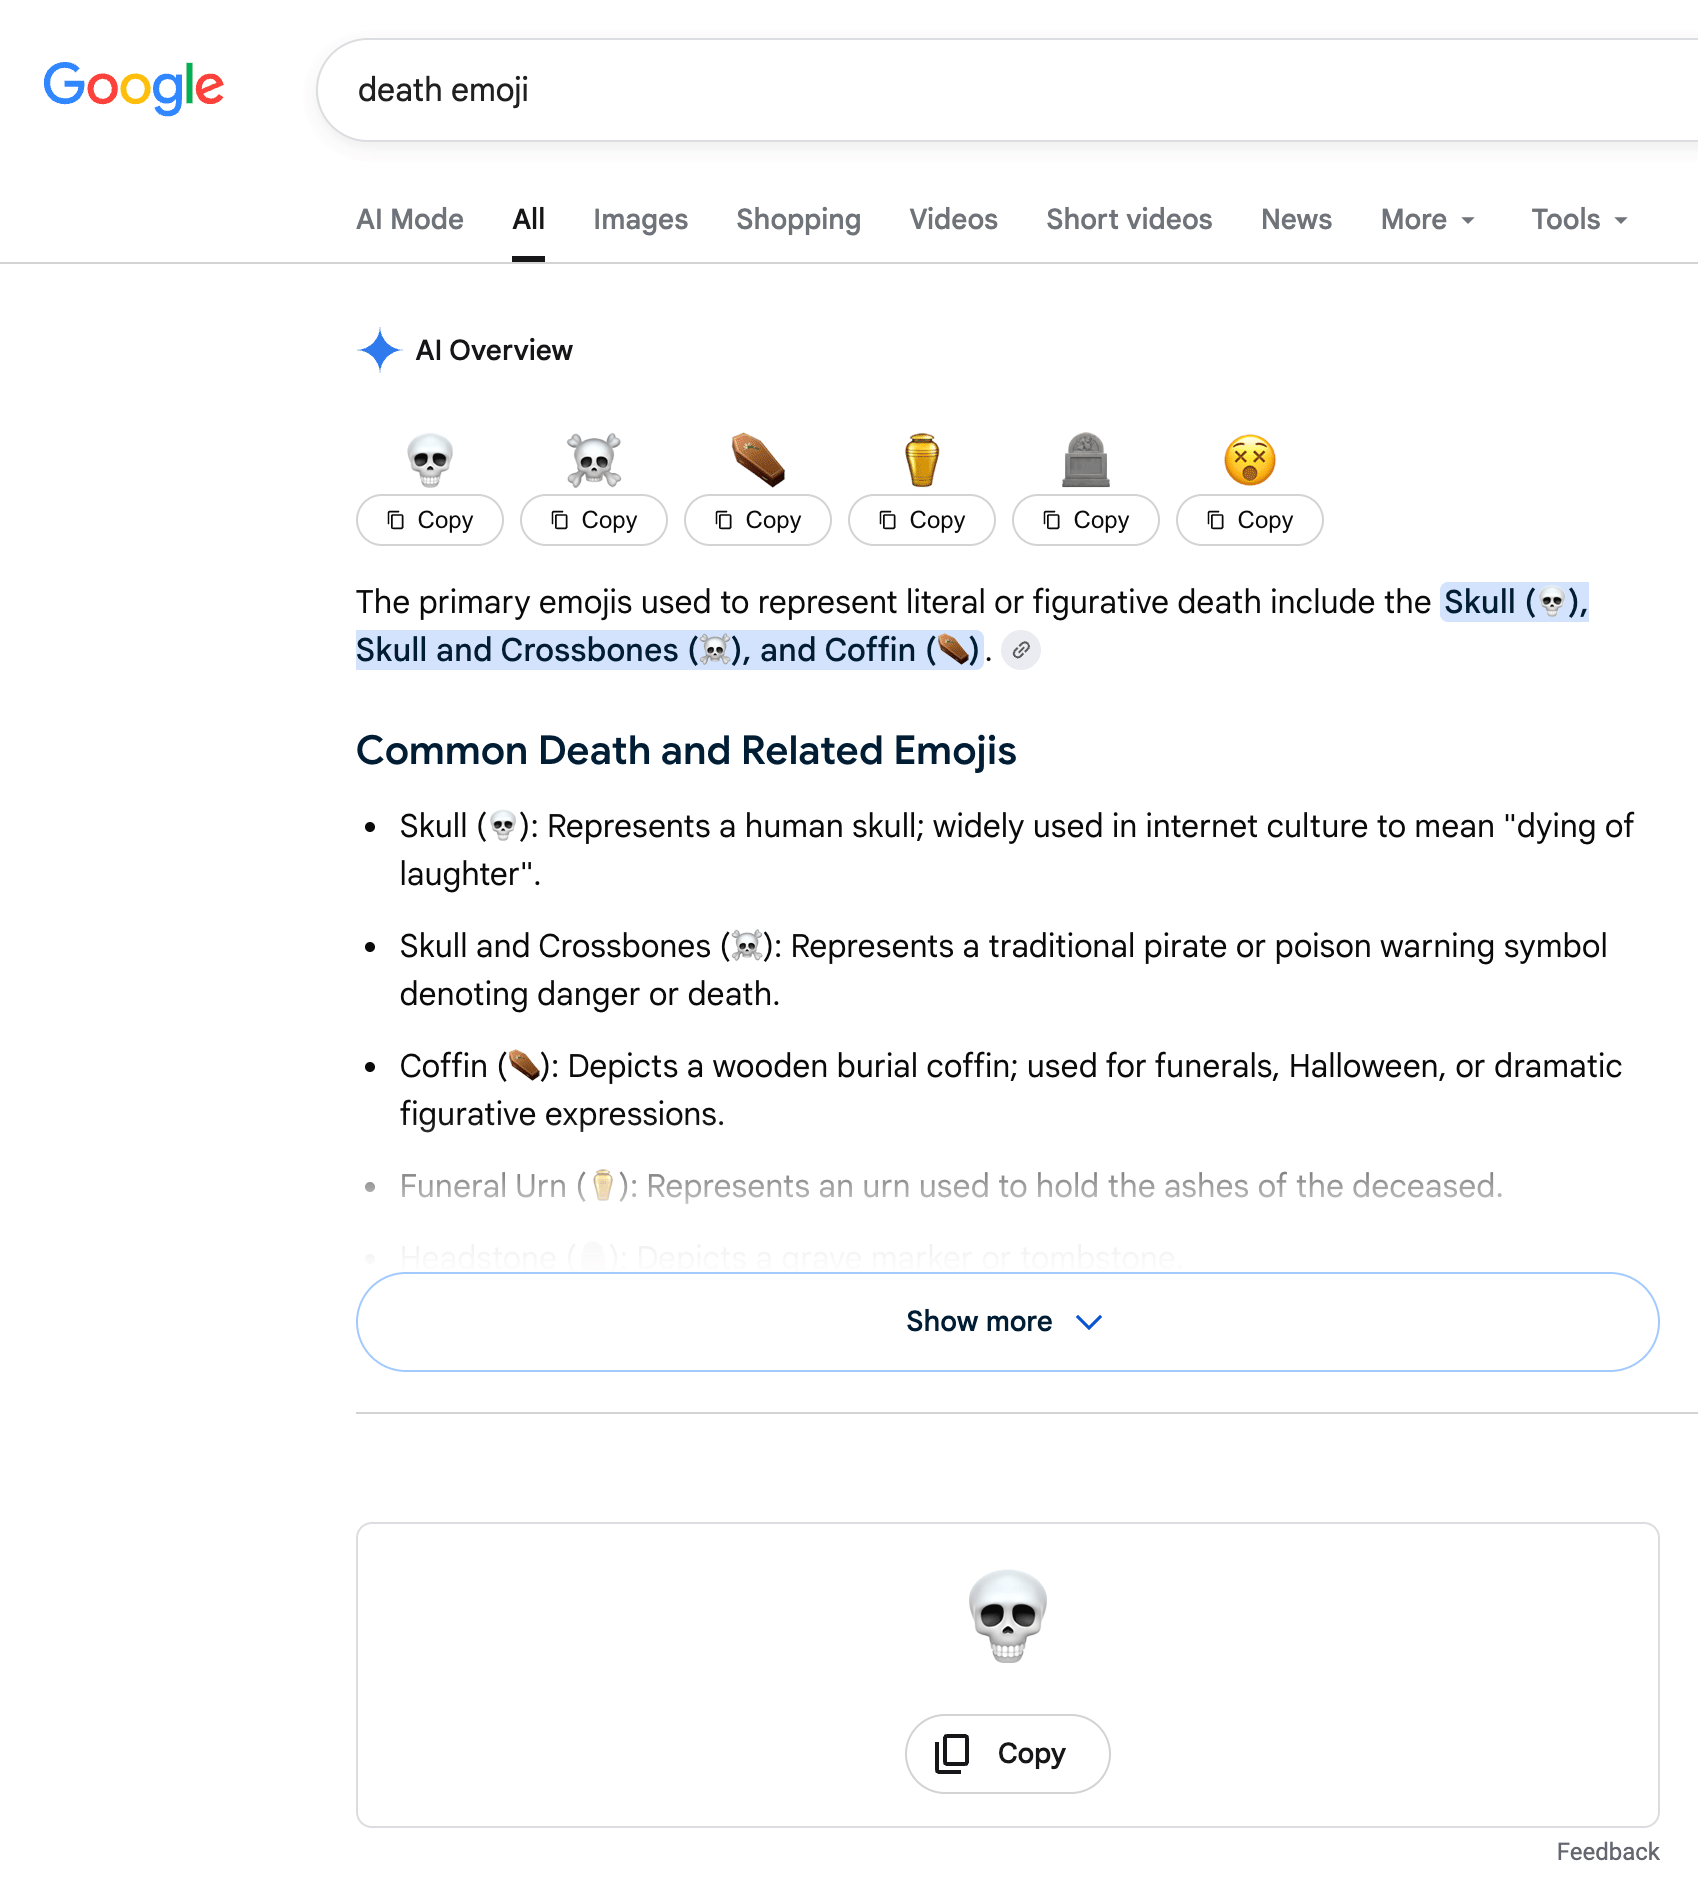1698x1880 pixels.
Task: Click Copy under the large skull emoji
Action: [x=1008, y=1753]
